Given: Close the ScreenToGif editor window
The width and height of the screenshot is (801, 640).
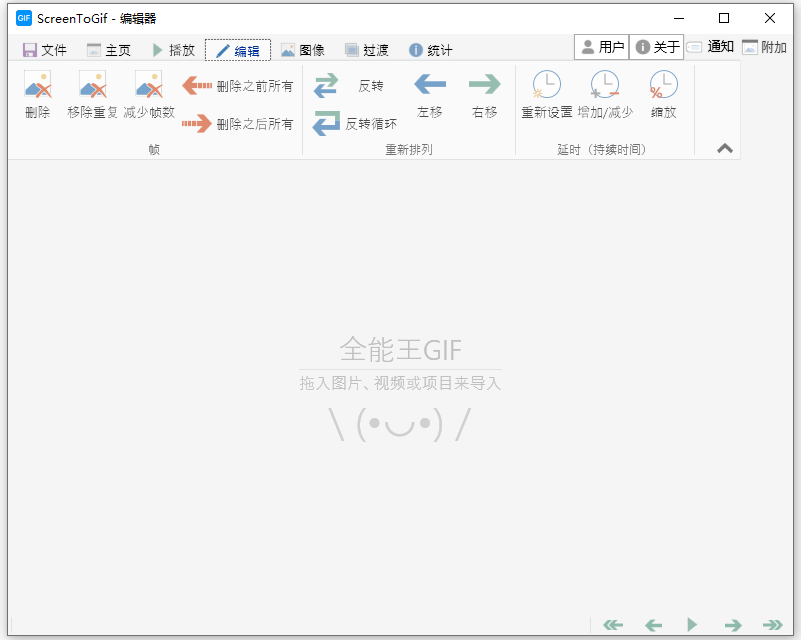Looking at the screenshot, I should coord(770,18).
